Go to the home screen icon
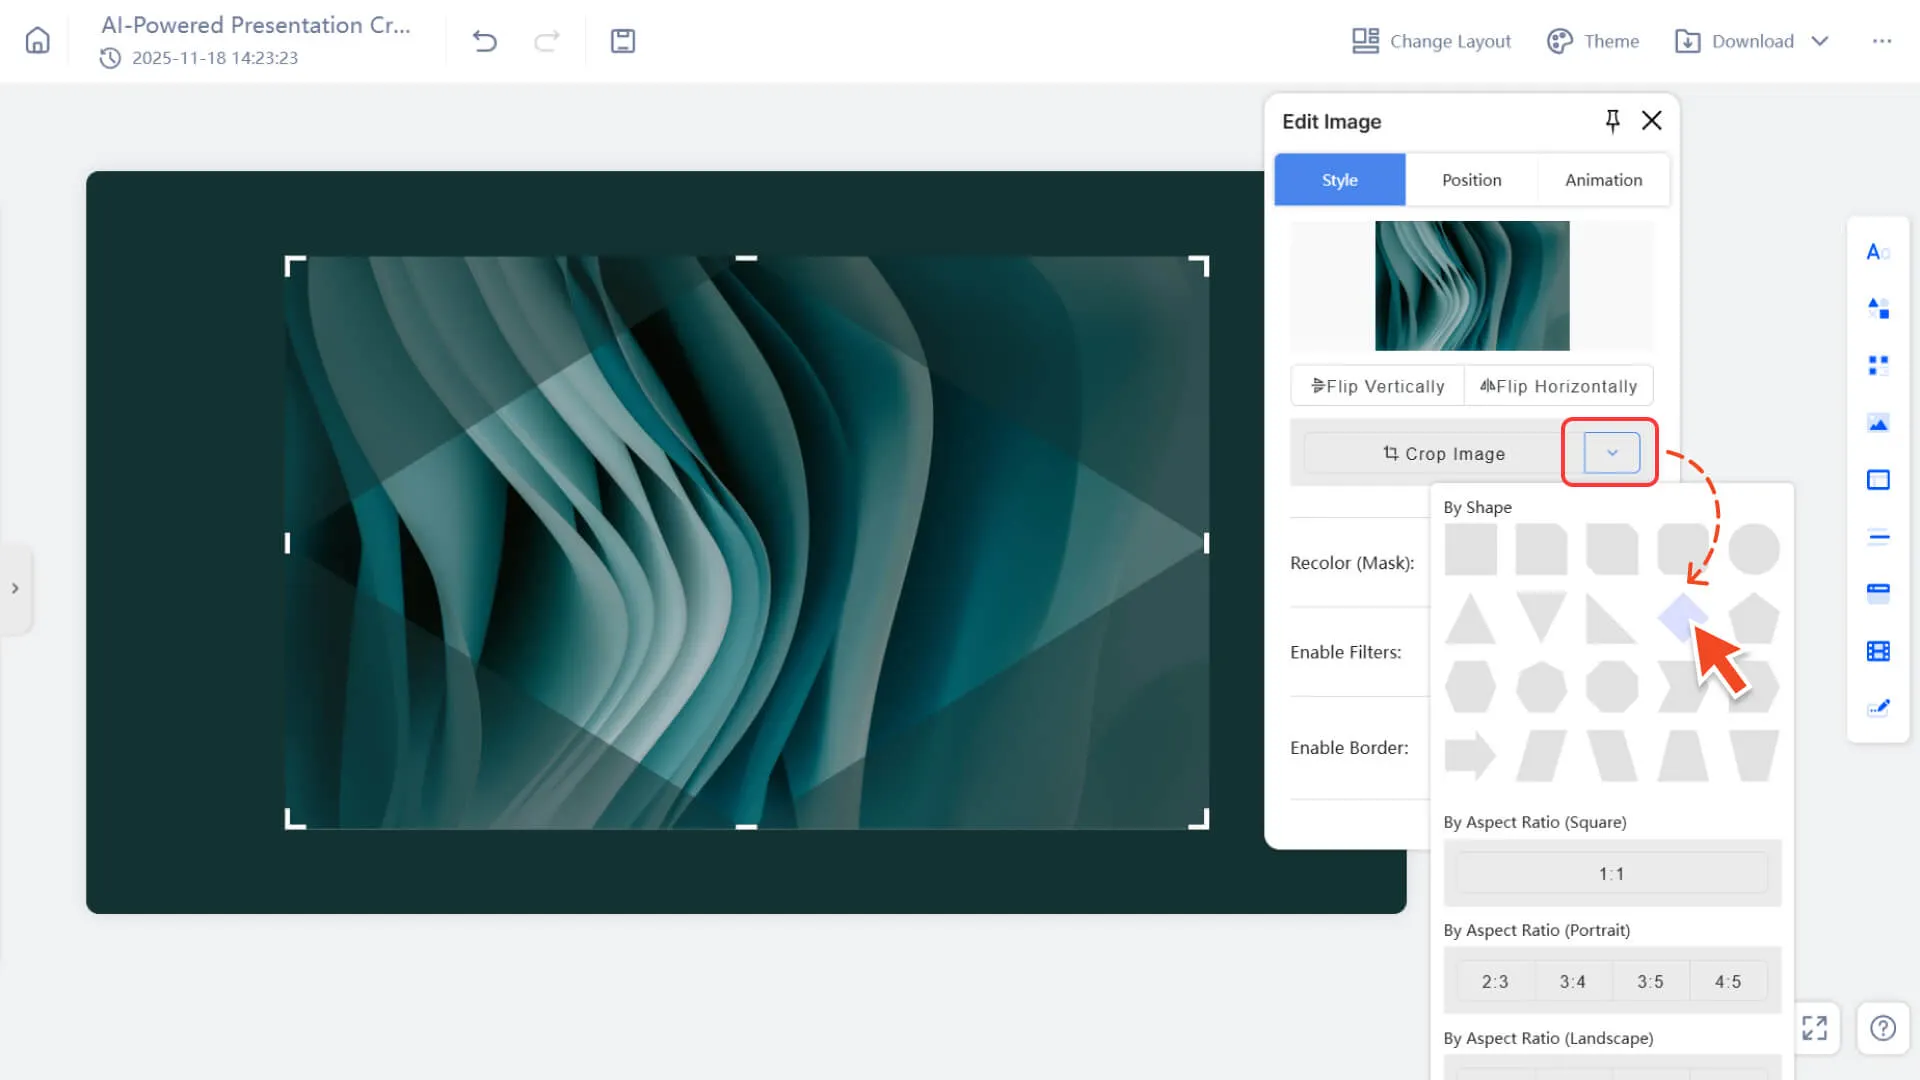Image resolution: width=1920 pixels, height=1080 pixels. (37, 40)
